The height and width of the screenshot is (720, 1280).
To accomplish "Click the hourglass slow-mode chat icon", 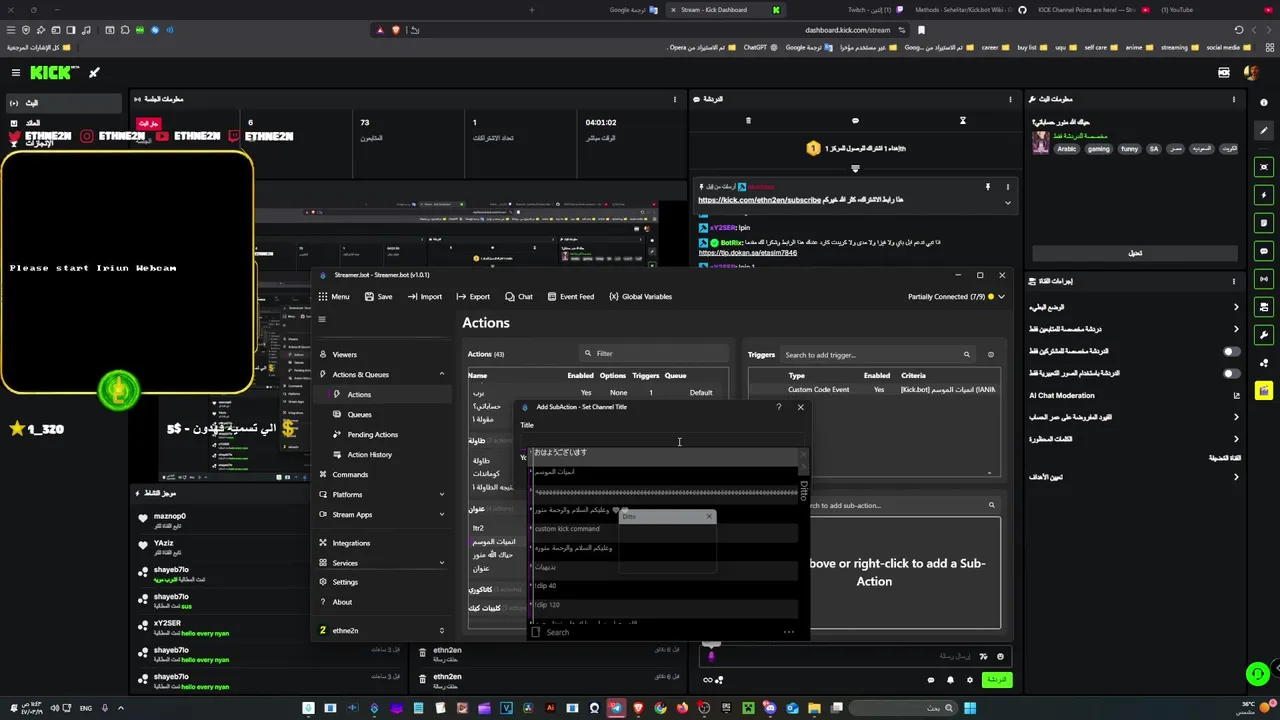I will 963,121.
